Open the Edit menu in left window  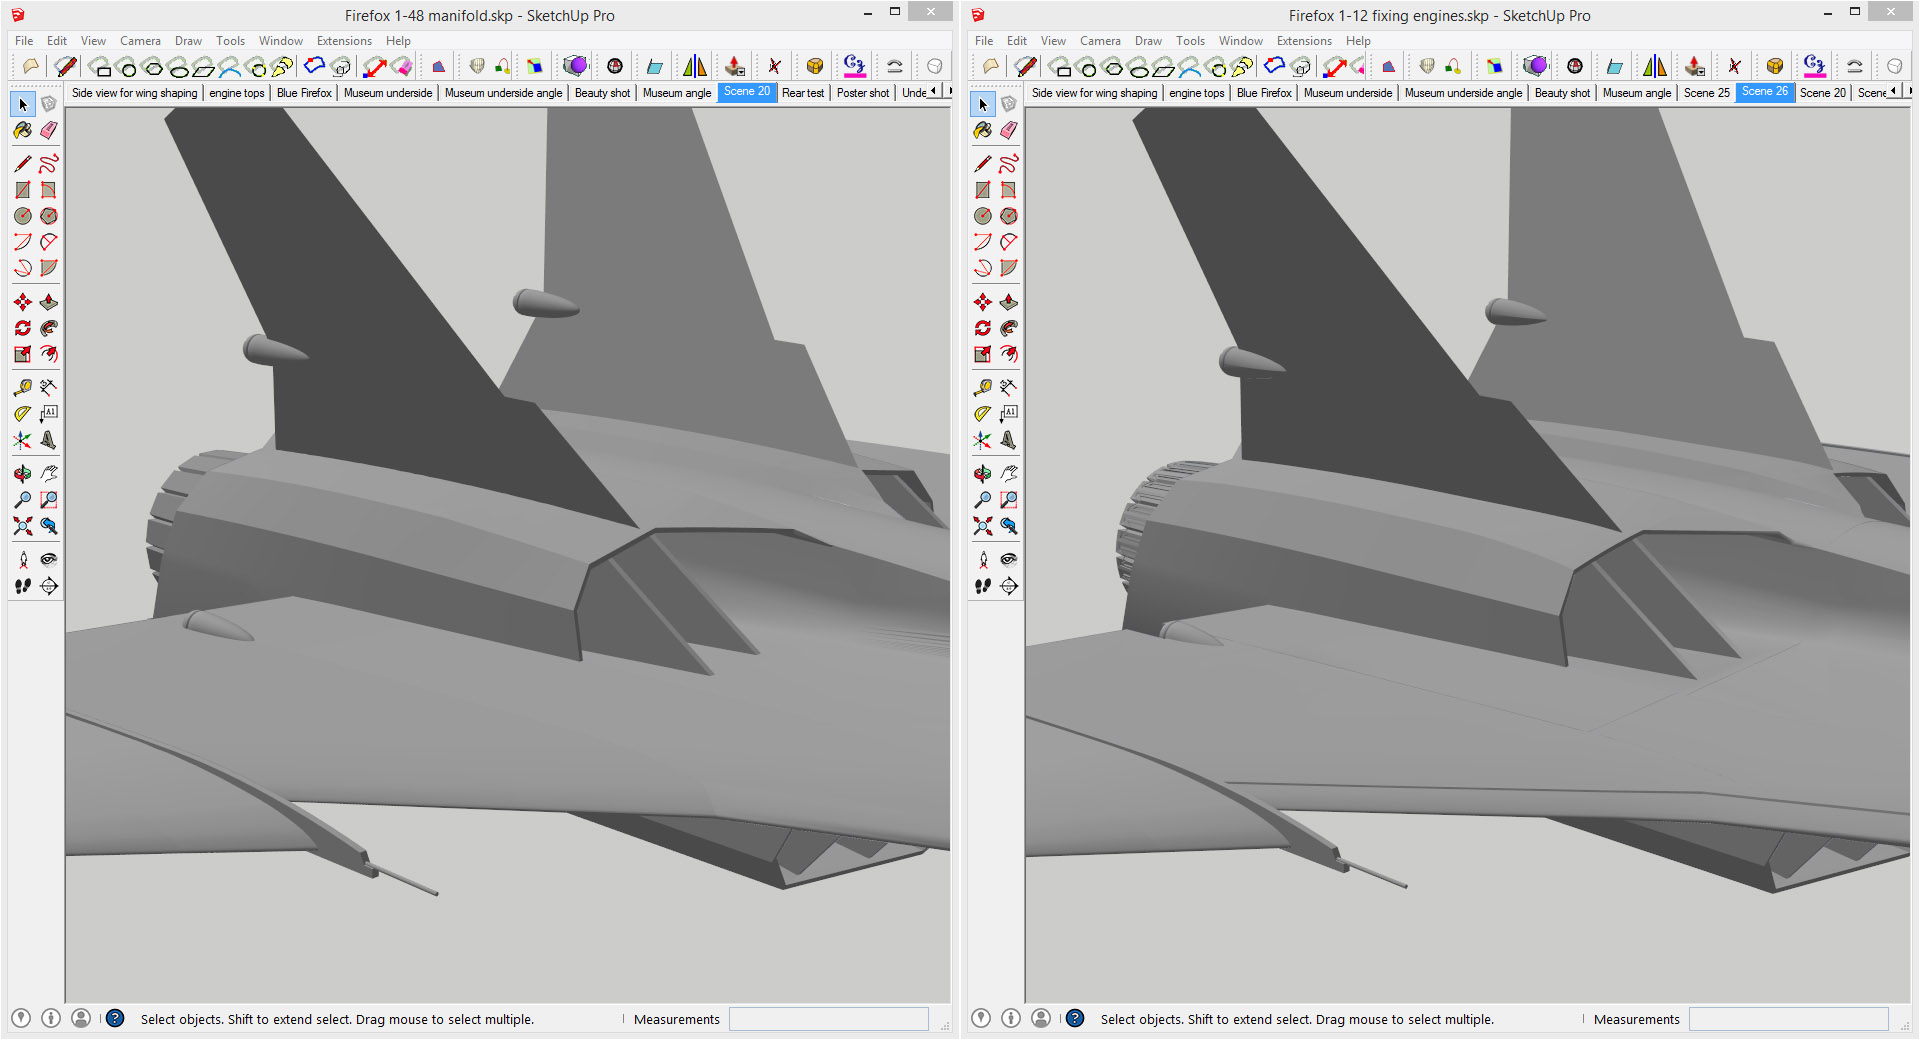point(57,41)
